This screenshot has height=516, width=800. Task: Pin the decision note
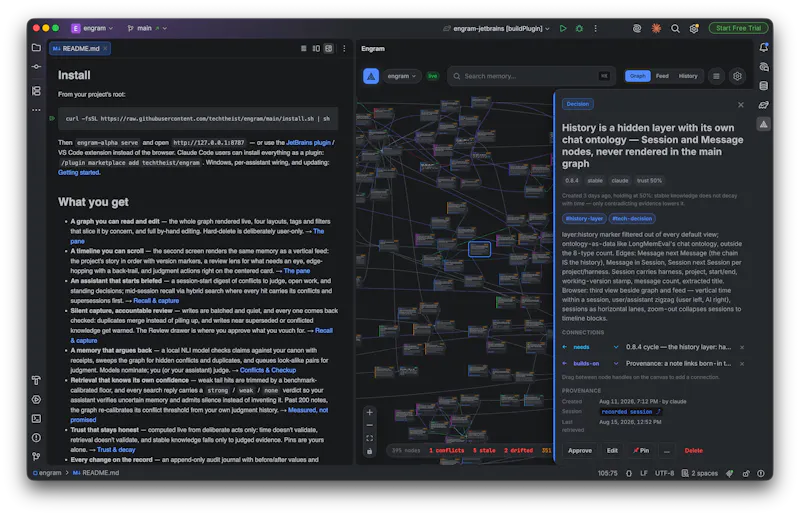point(641,451)
